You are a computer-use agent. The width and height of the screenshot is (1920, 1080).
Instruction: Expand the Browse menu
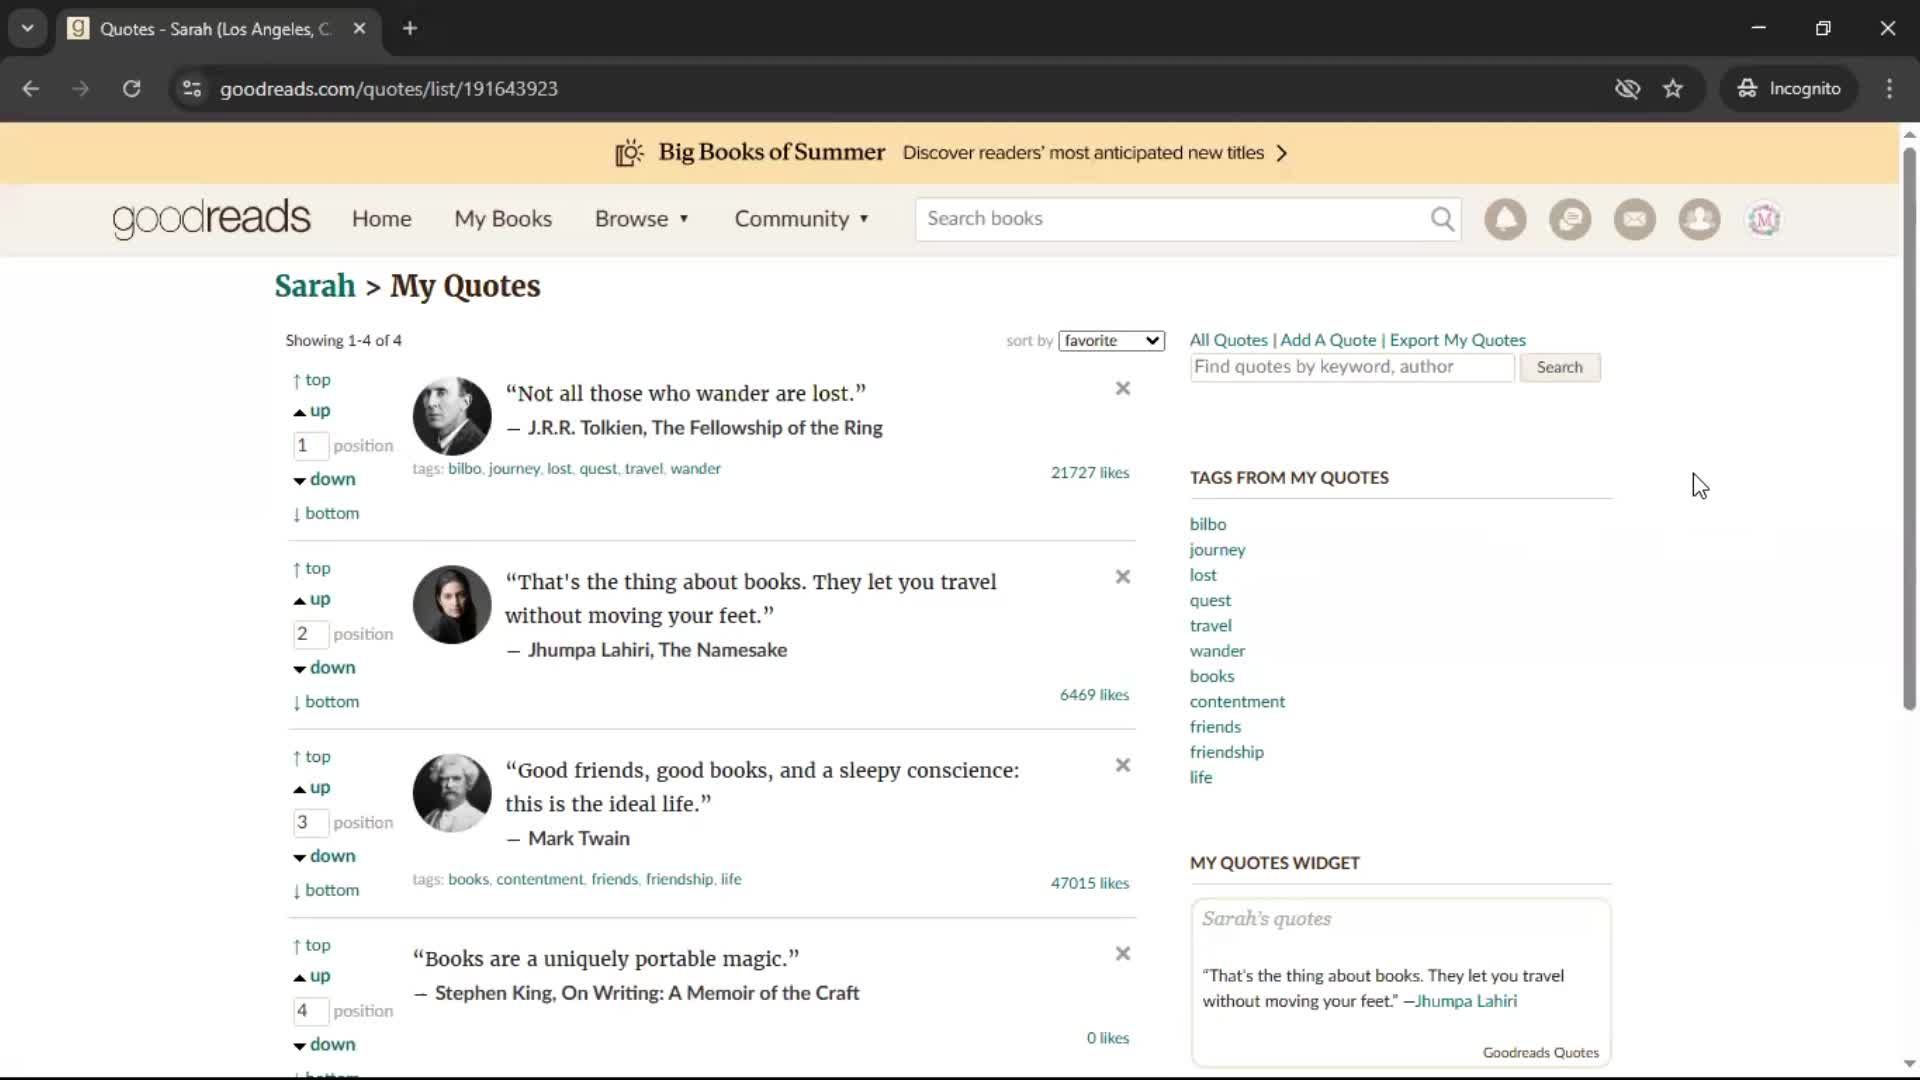coord(642,219)
